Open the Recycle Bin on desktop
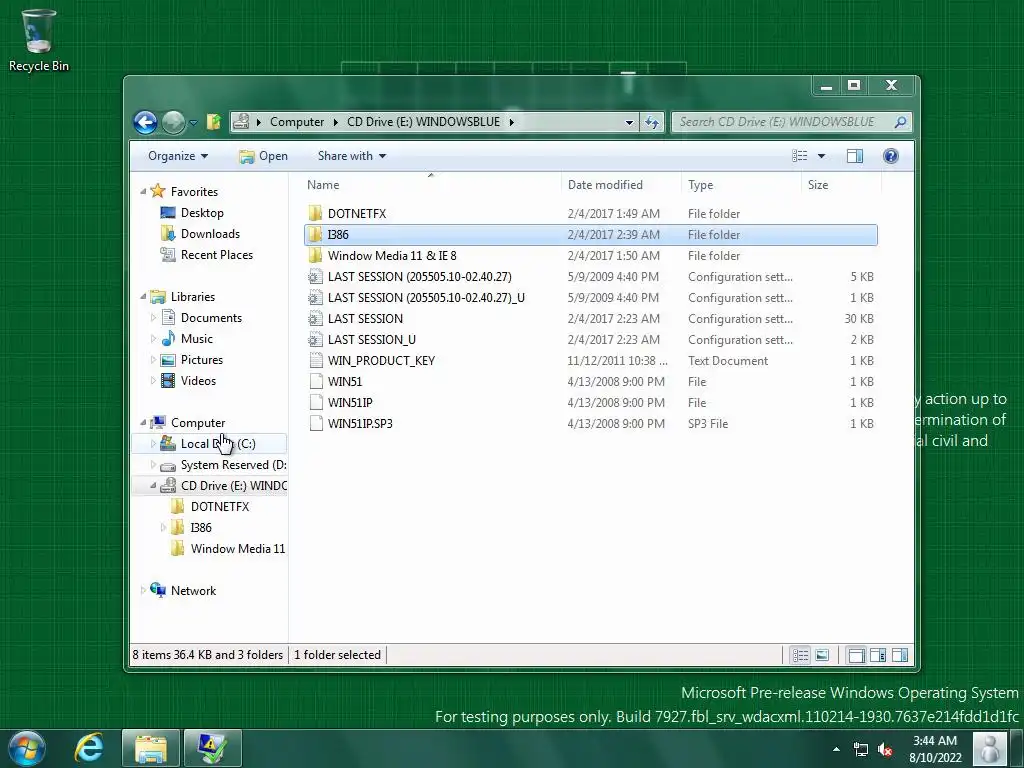 point(38,40)
